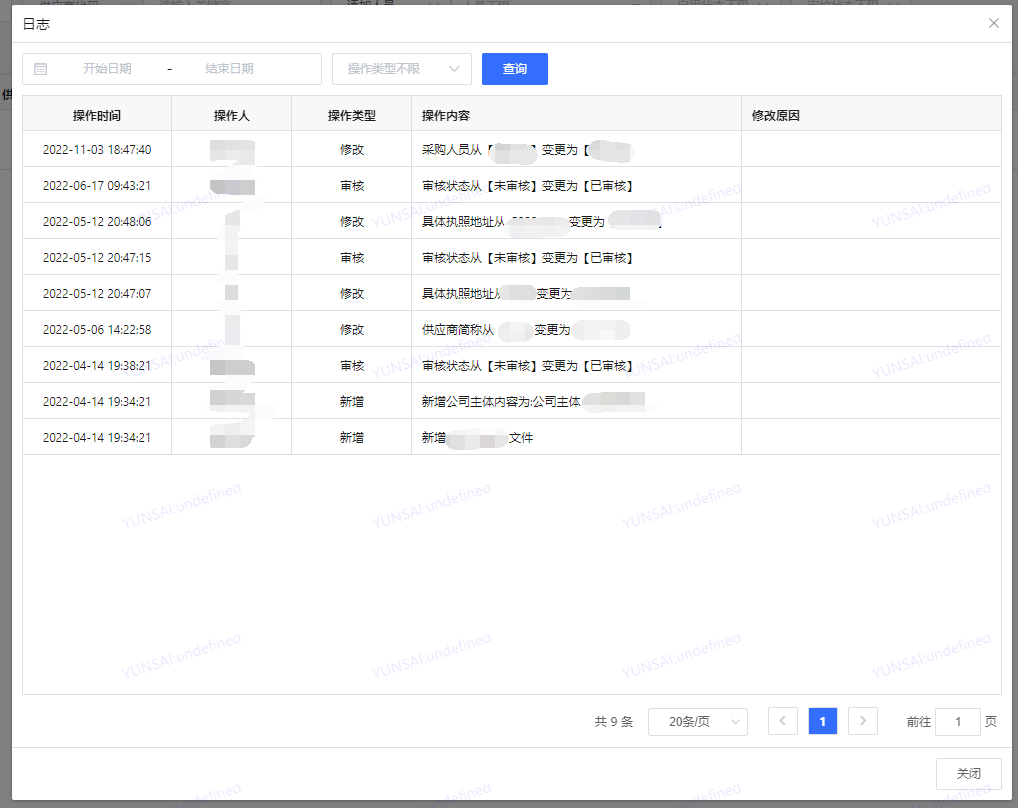This screenshot has width=1018, height=808.
Task: Select the 2022-11-03 18:47:40 log row
Action: tap(97, 150)
